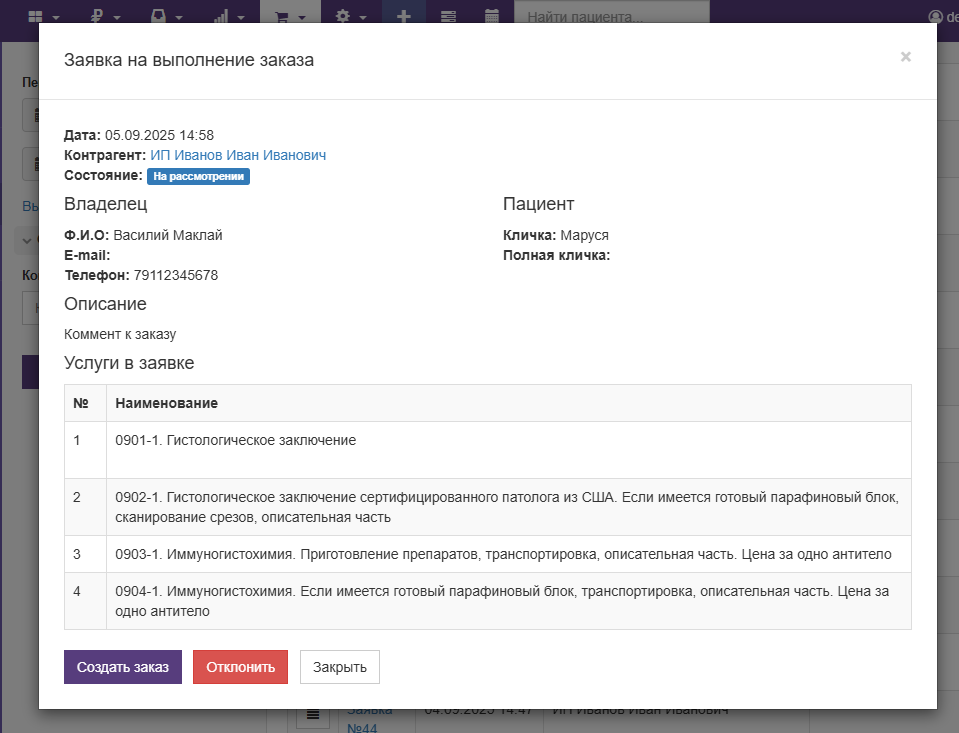
Task: Open the Заявка №44 link below the dialog
Action: pos(362,722)
